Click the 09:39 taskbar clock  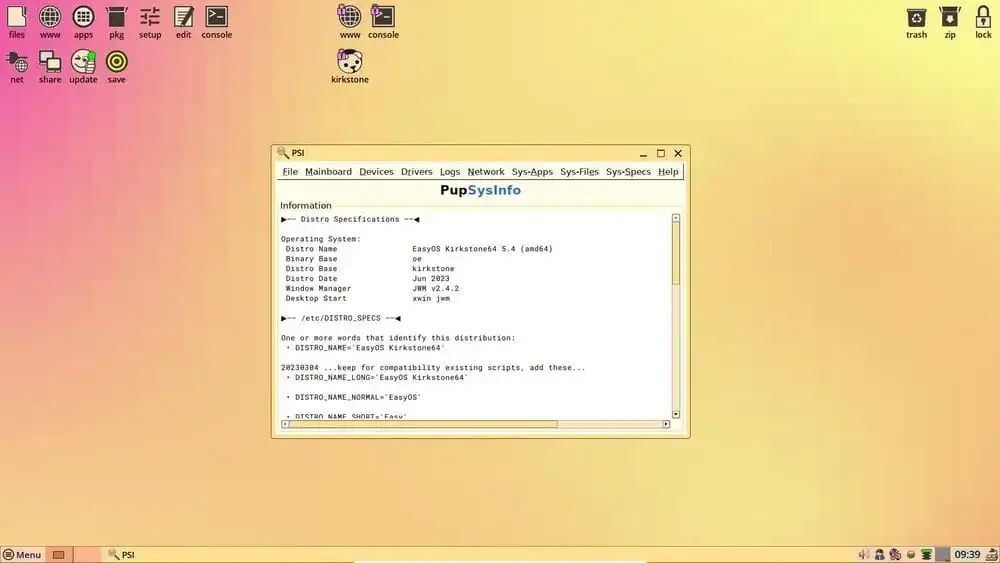click(967, 555)
